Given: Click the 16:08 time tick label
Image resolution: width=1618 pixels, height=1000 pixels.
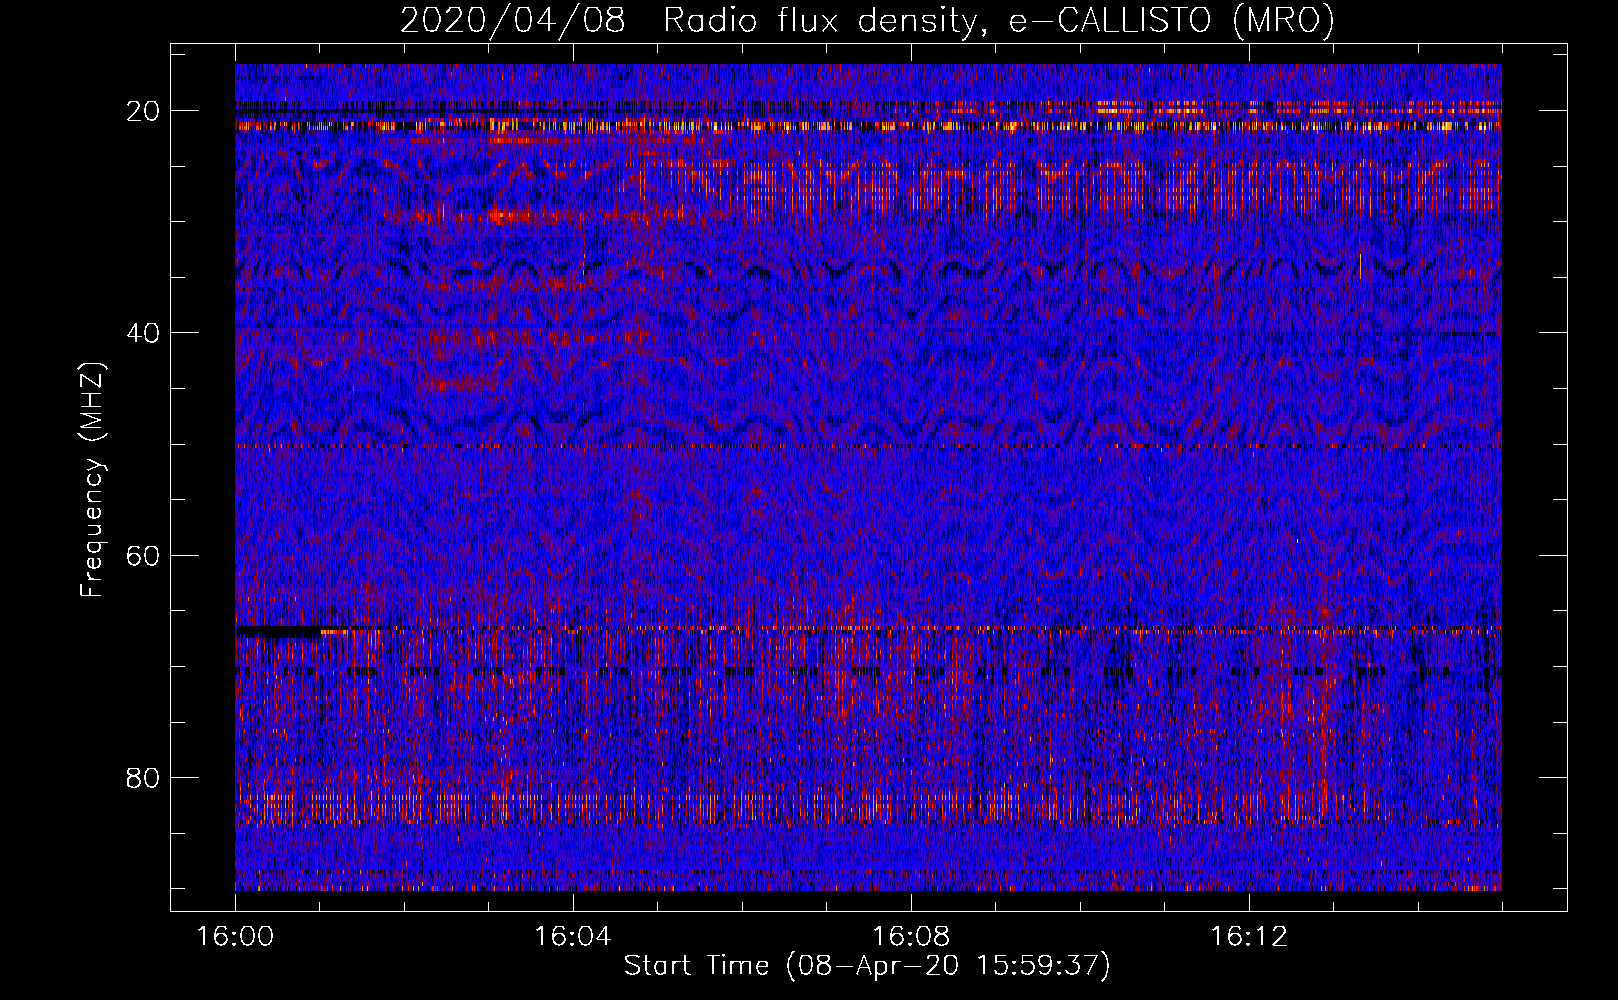Looking at the screenshot, I should [911, 937].
